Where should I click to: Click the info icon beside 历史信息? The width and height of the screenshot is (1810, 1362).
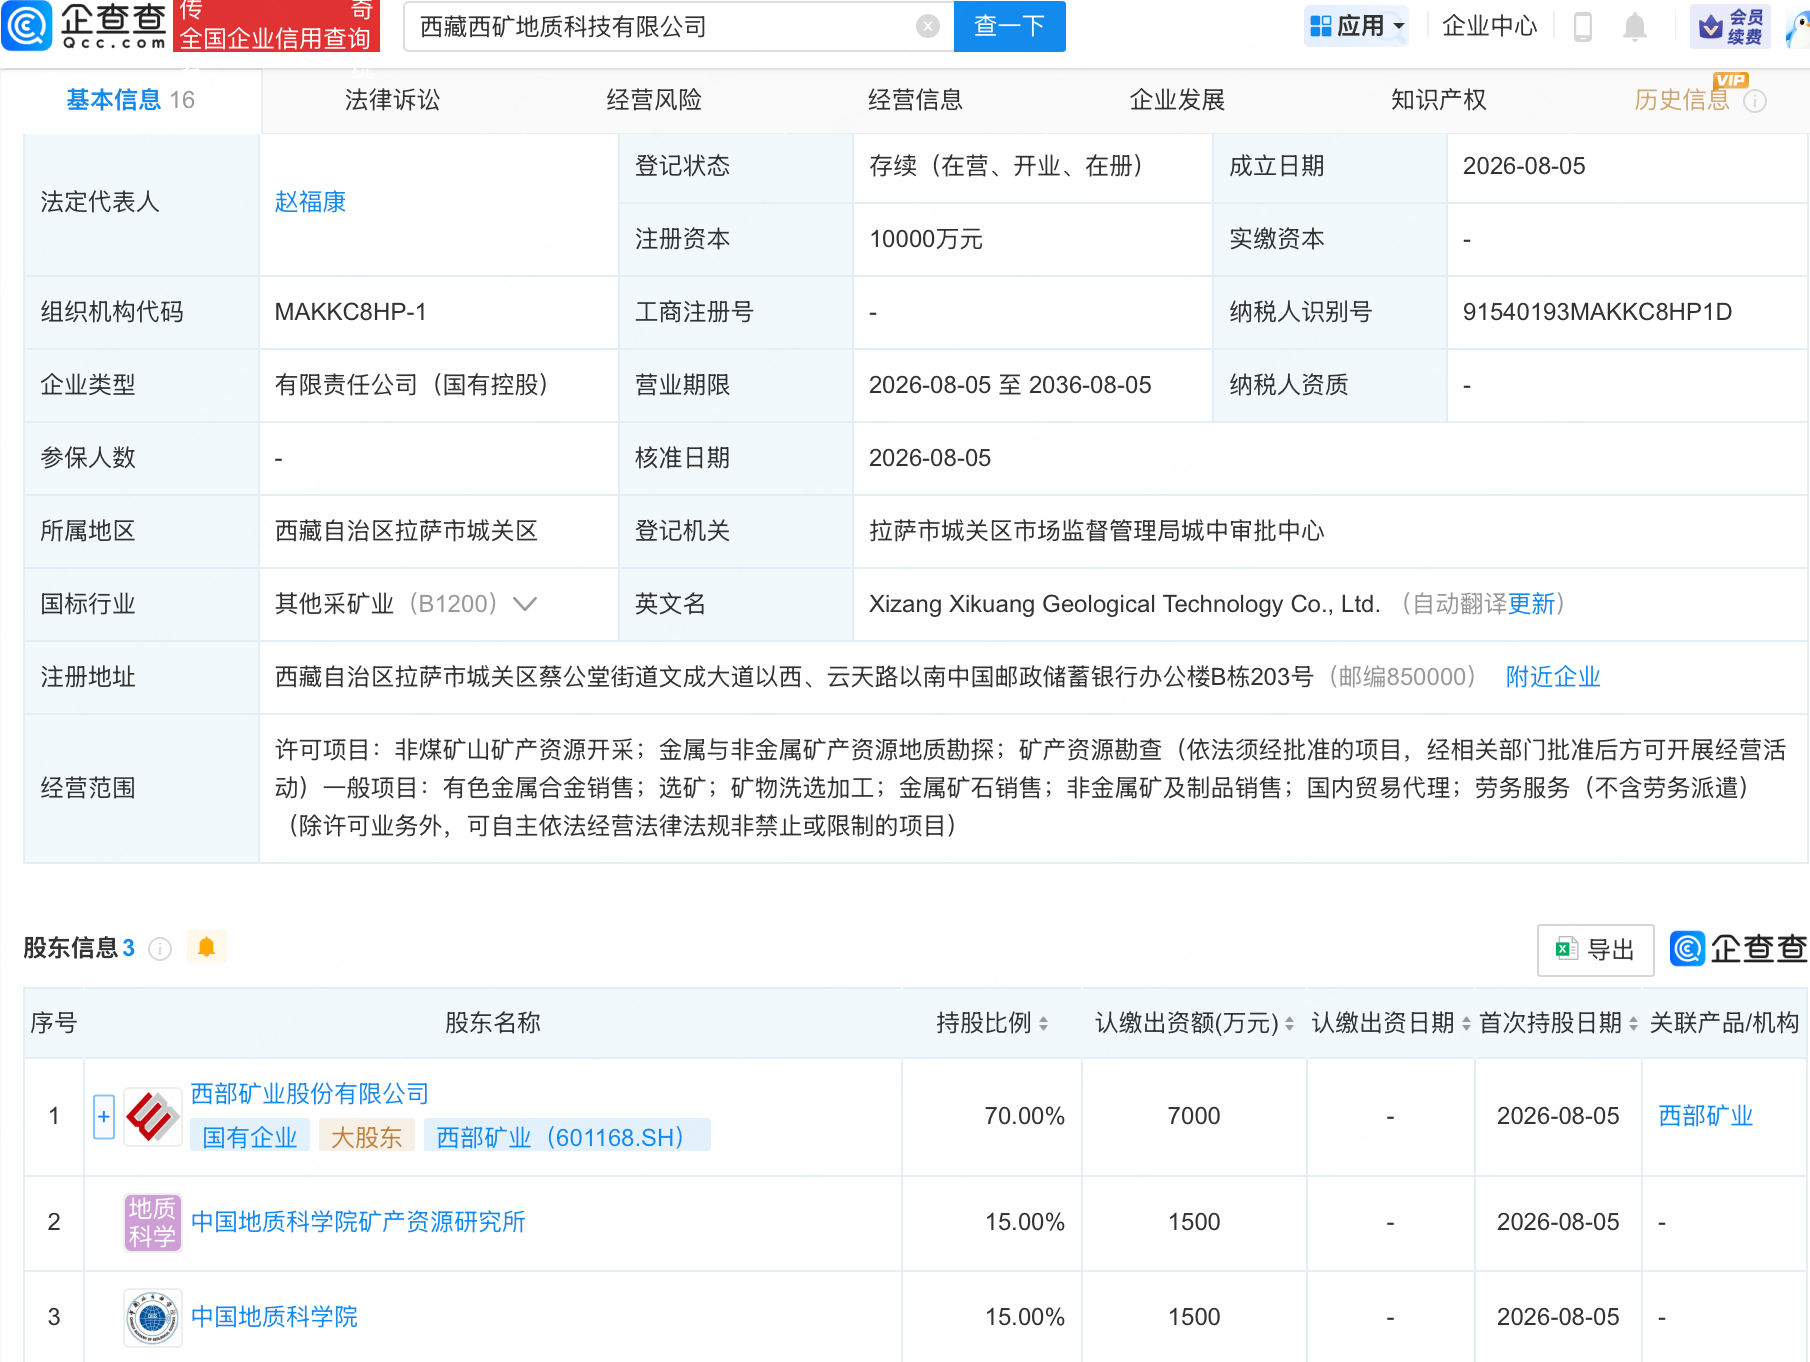(x=1755, y=101)
